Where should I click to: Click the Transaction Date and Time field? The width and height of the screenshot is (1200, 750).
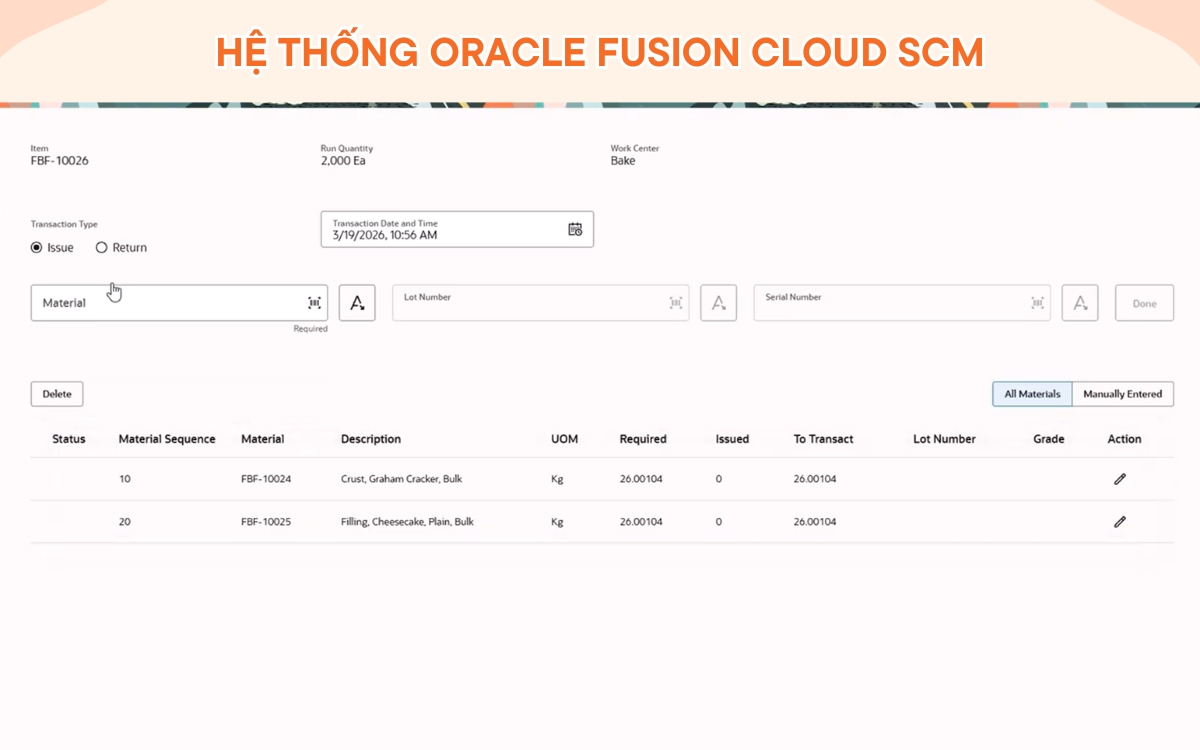coord(457,229)
